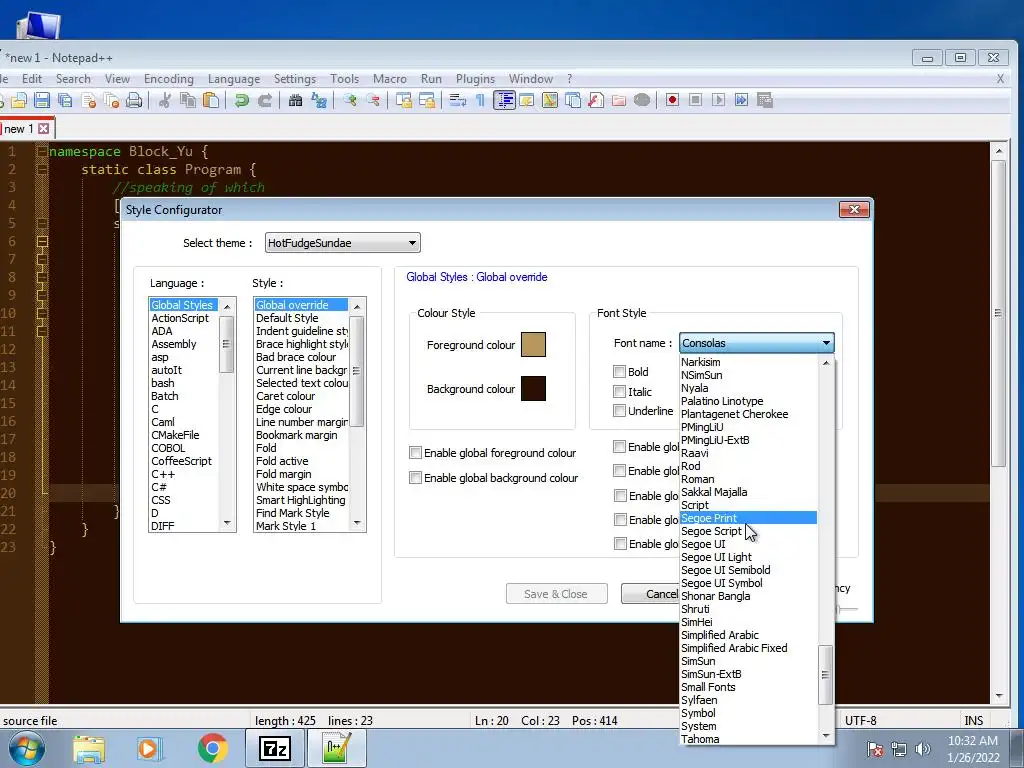Click the Cut scissors toolbar icon

[x=165, y=100]
